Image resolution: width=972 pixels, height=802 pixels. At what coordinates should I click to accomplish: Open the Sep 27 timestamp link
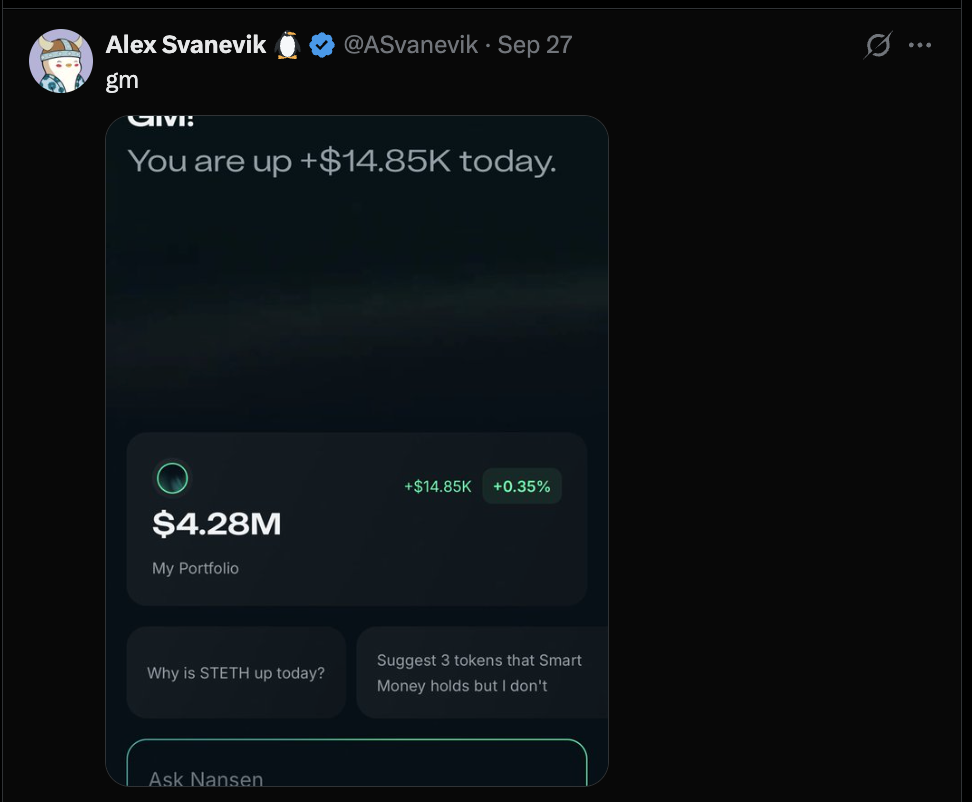[x=535, y=45]
